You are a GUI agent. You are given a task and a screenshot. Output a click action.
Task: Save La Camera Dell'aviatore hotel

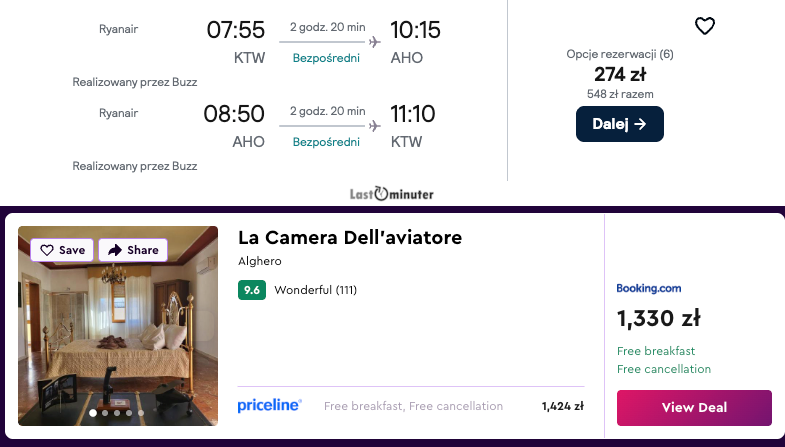tap(62, 250)
